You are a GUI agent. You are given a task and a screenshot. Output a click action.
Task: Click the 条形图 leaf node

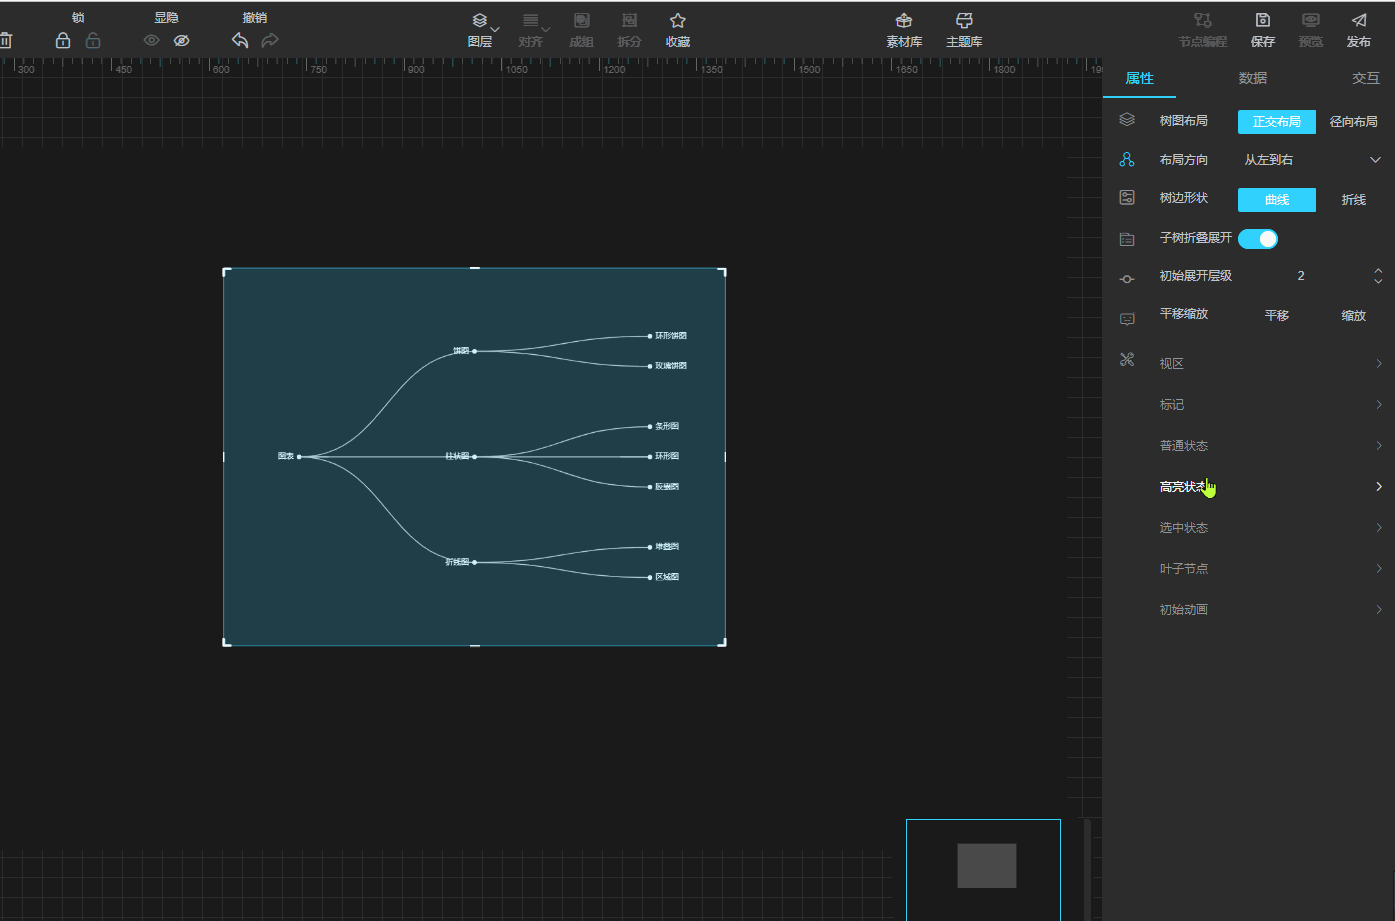[664, 426]
